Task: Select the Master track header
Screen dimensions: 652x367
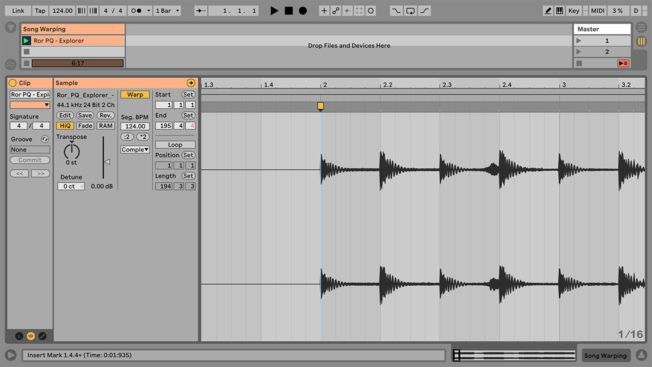Action: [602, 29]
